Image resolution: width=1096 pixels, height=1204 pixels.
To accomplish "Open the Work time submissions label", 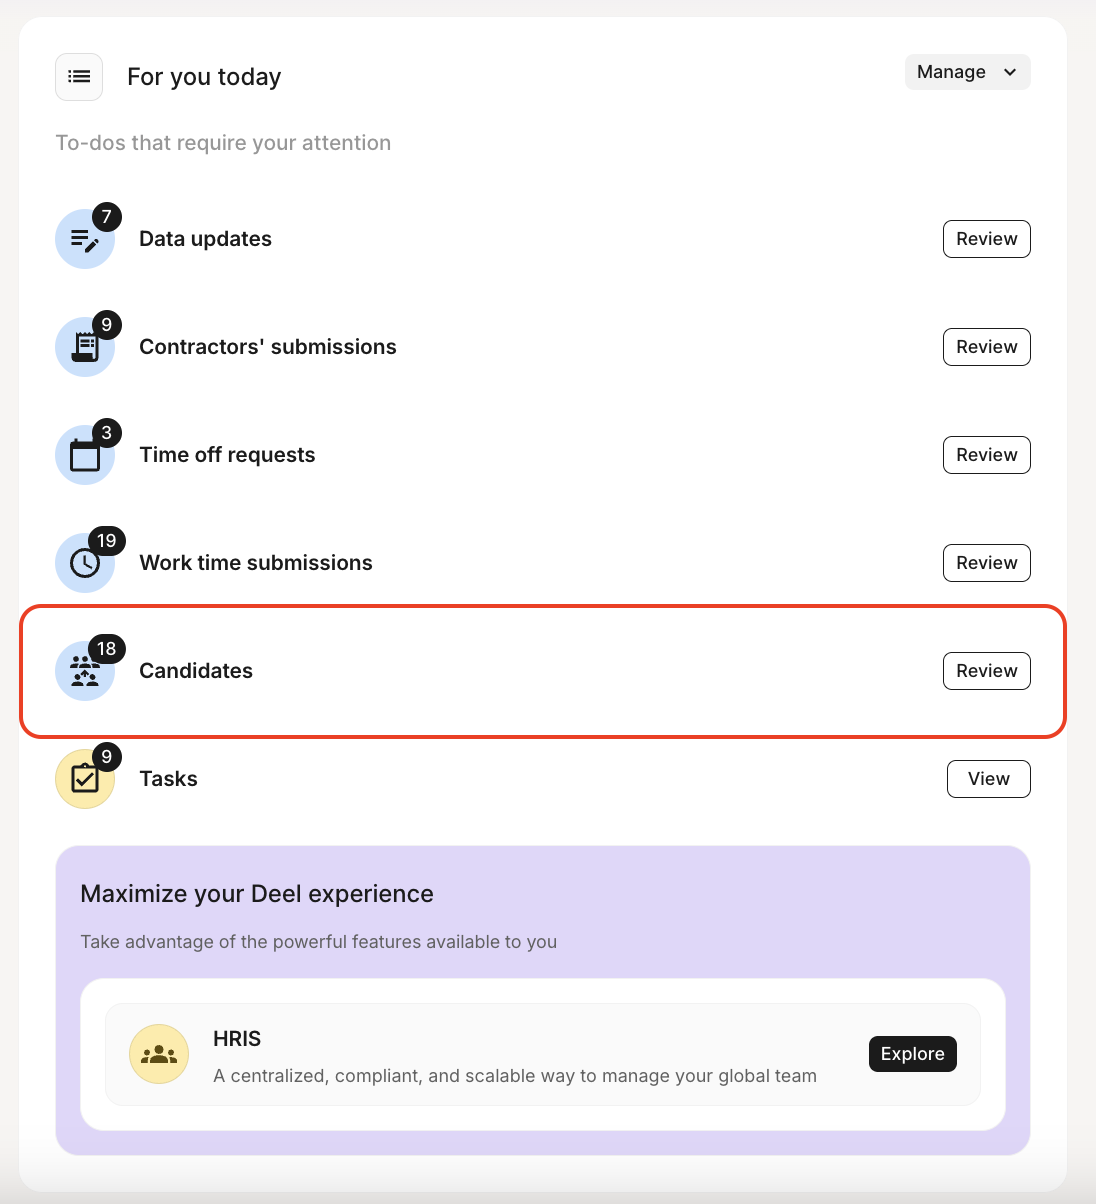I will (256, 563).
